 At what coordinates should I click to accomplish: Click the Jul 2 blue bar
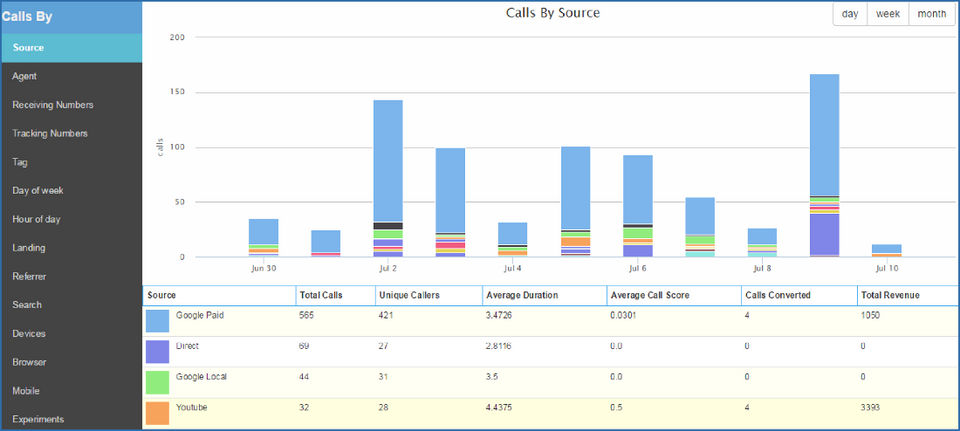coord(388,160)
